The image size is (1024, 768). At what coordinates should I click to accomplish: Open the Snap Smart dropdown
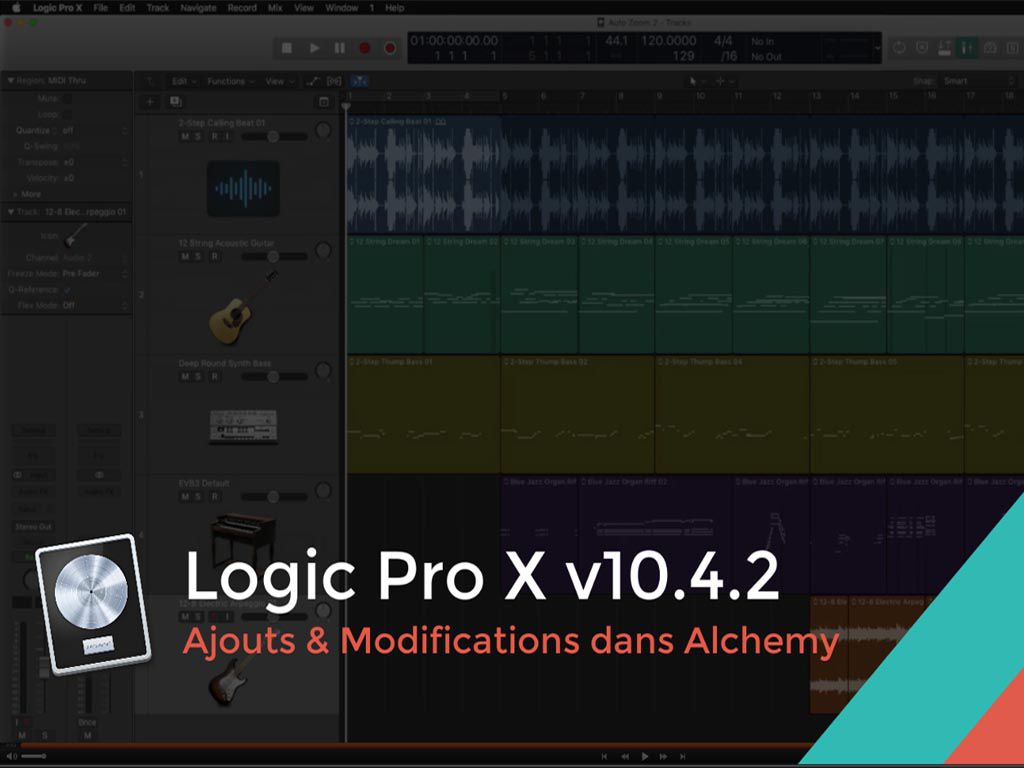pos(978,81)
